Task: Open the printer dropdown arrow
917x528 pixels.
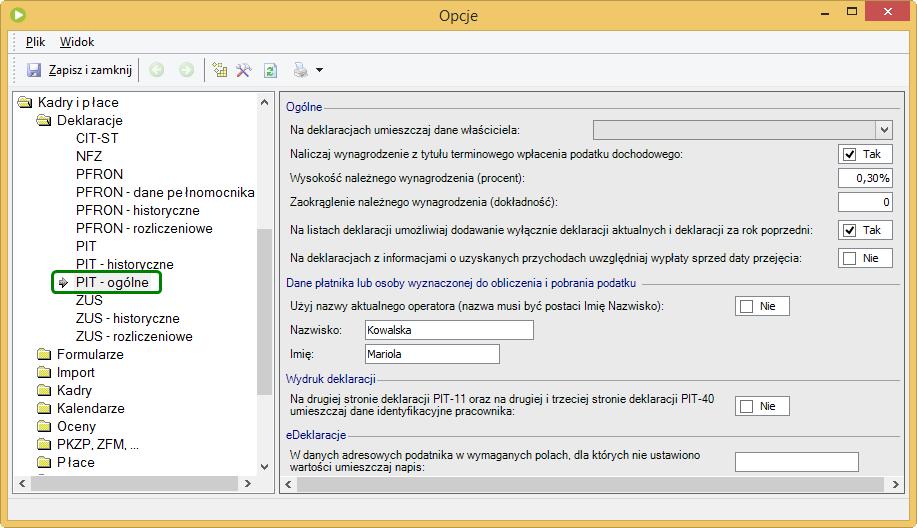Action: coord(319,70)
